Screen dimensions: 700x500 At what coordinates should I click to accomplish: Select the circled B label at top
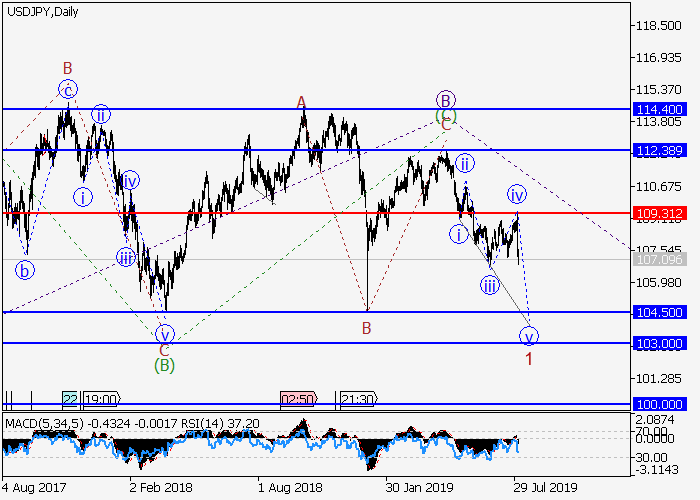tap(446, 100)
